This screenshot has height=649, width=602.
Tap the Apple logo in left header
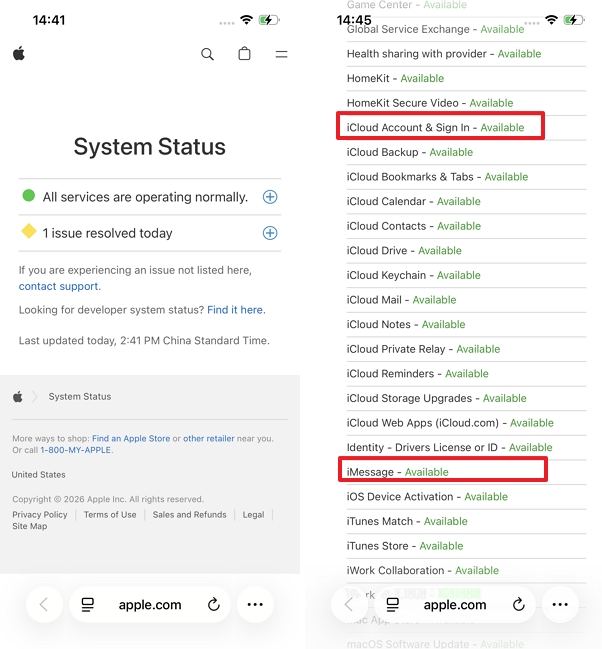19,53
